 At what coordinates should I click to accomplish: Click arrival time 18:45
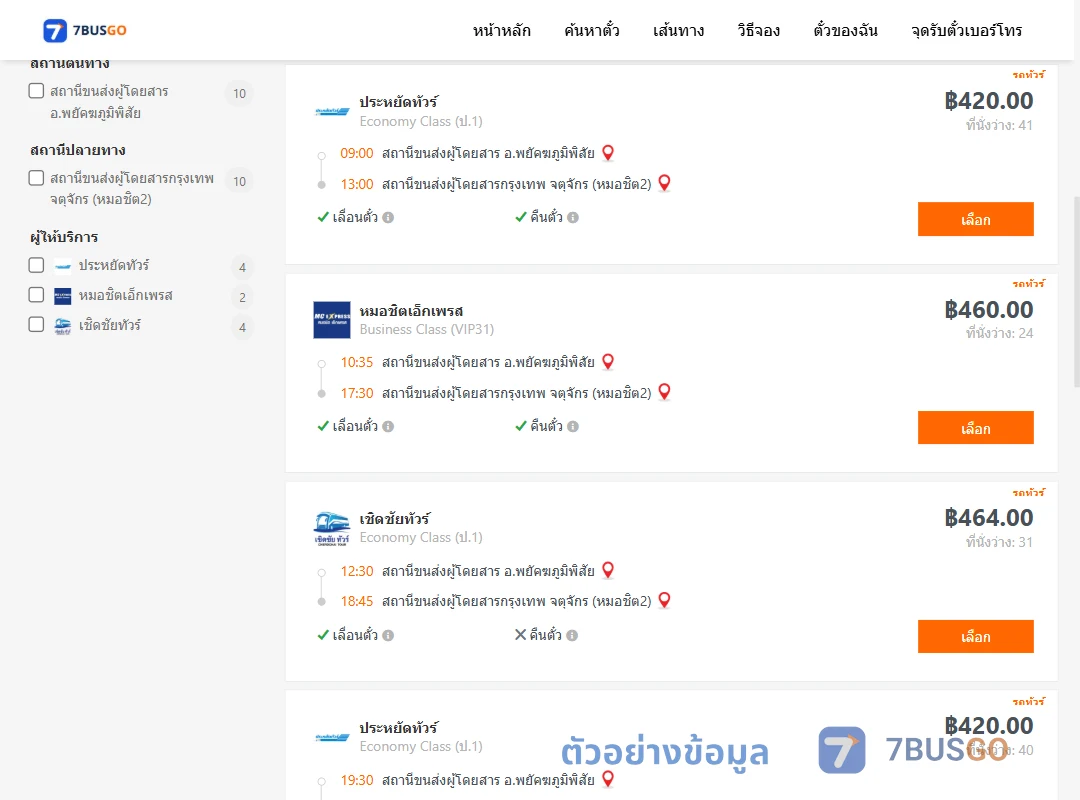(x=356, y=602)
